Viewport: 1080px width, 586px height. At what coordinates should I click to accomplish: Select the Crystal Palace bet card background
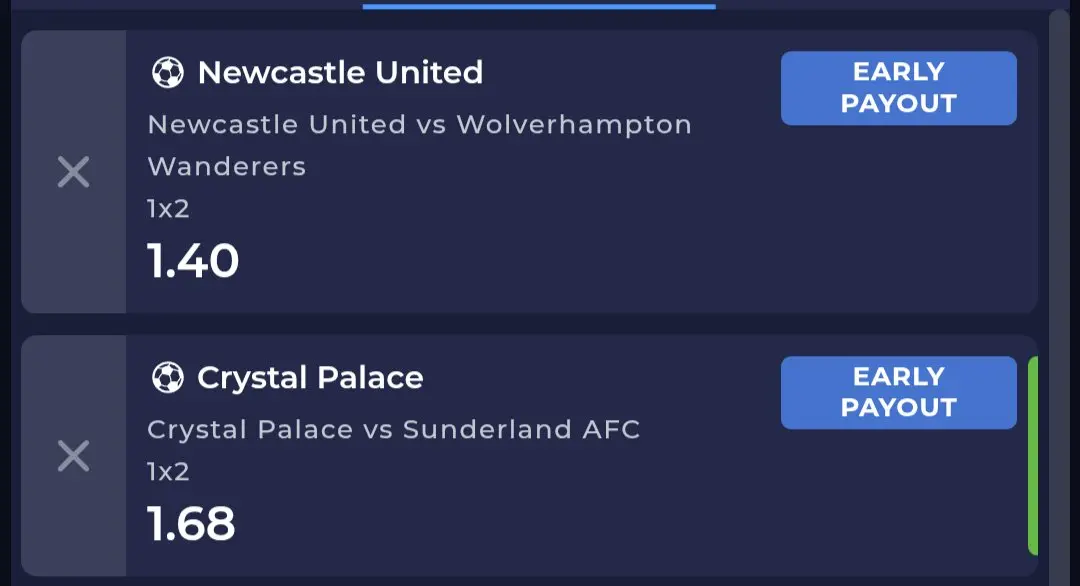(529, 456)
